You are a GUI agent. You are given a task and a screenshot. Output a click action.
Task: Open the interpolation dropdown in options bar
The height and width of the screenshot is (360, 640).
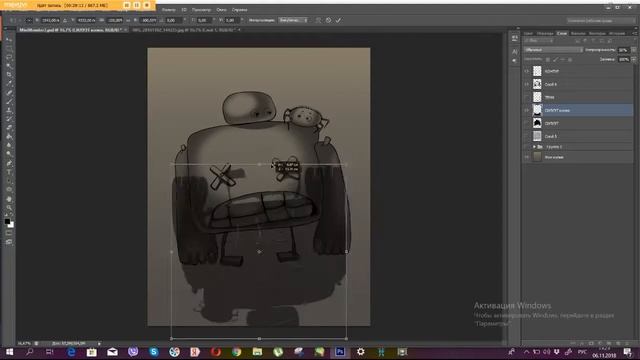293,20
